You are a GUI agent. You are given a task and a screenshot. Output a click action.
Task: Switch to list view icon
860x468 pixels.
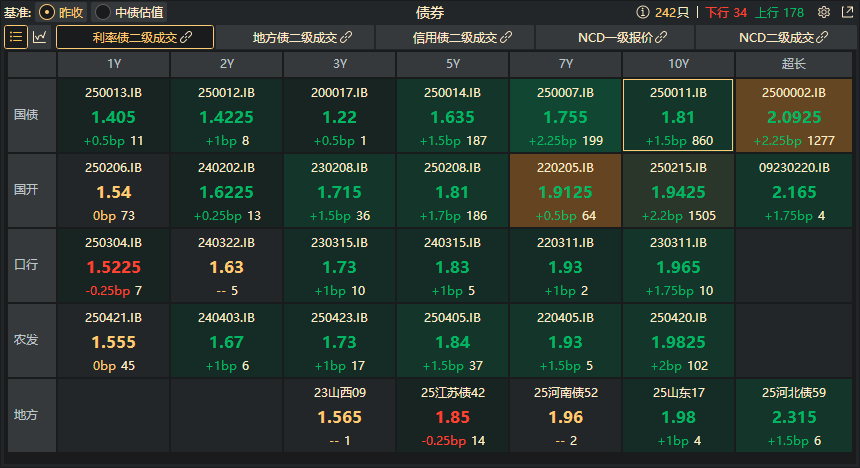point(16,37)
